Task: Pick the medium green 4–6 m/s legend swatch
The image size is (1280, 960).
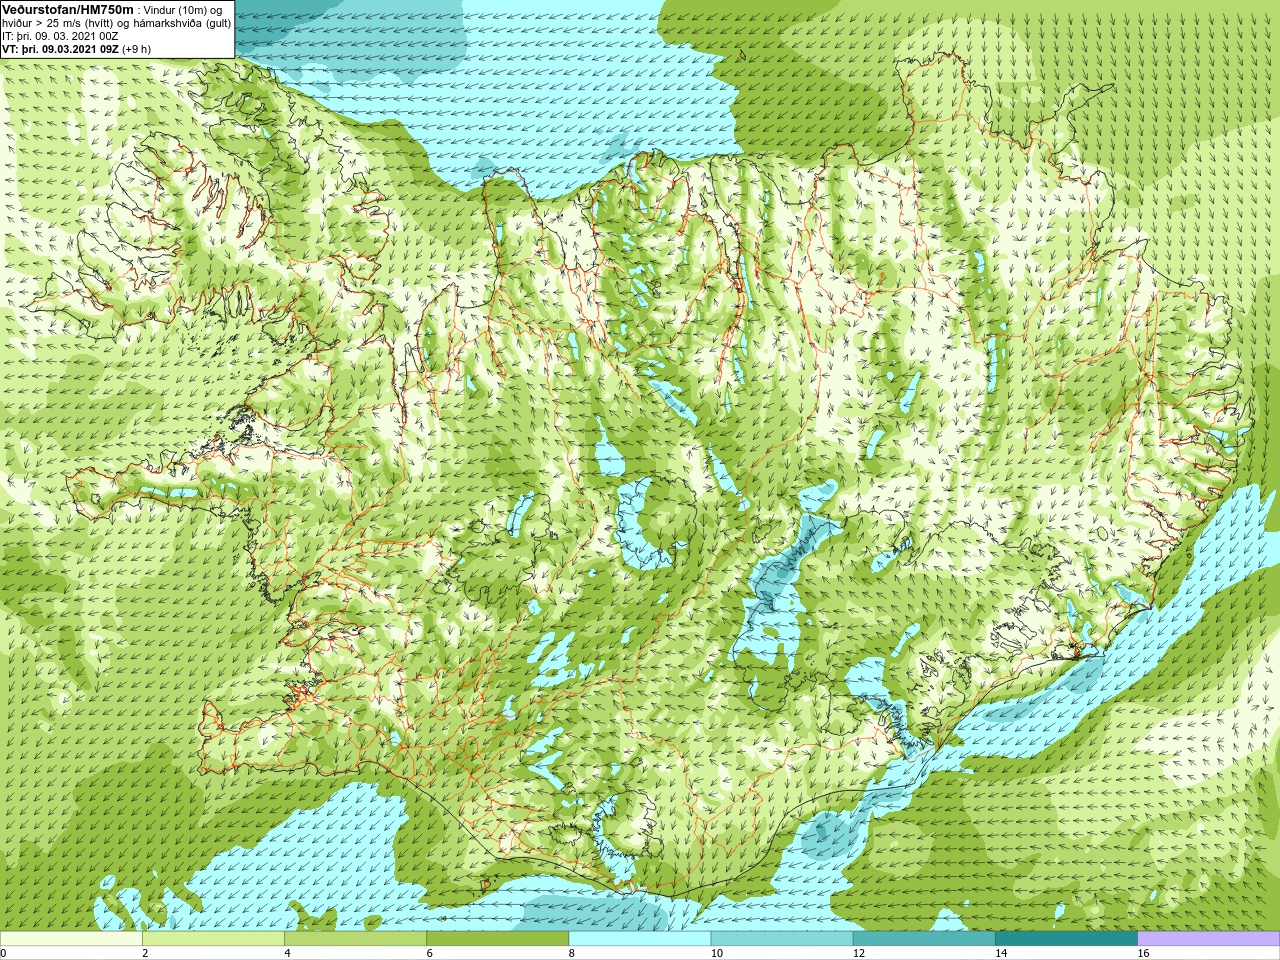Action: coord(355,939)
